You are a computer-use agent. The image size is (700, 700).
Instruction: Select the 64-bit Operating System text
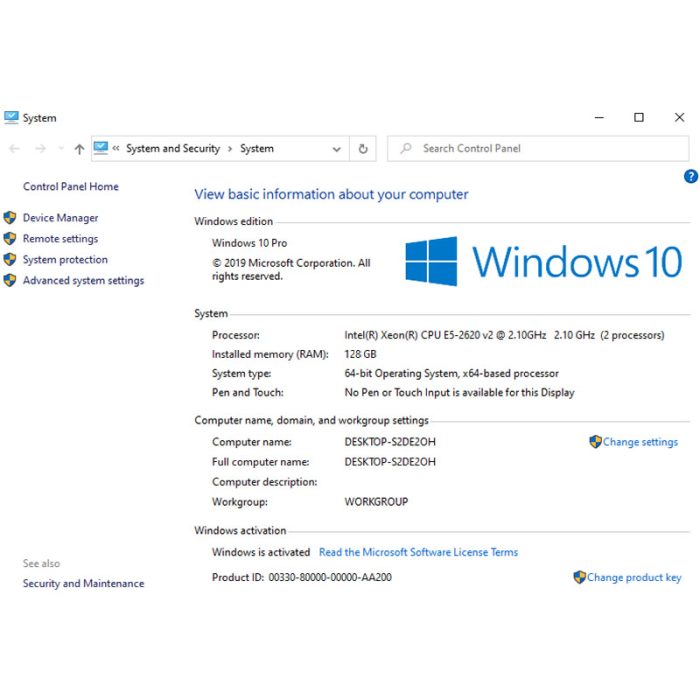451,374
